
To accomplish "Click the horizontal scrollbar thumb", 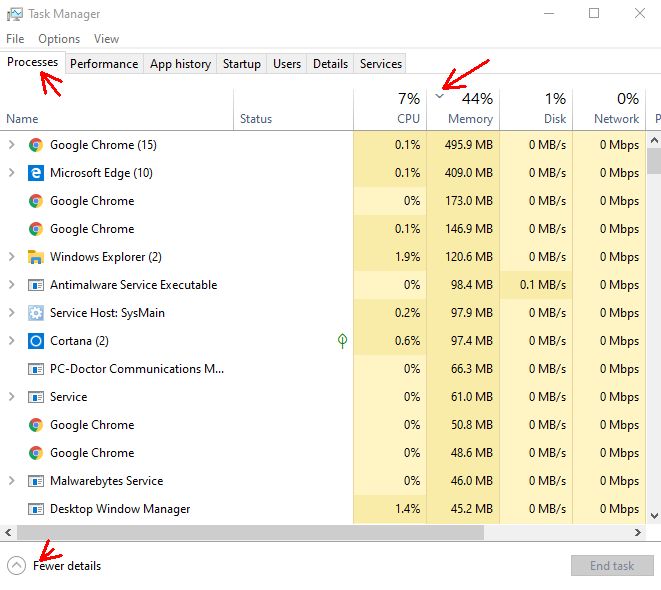I will coord(250,533).
